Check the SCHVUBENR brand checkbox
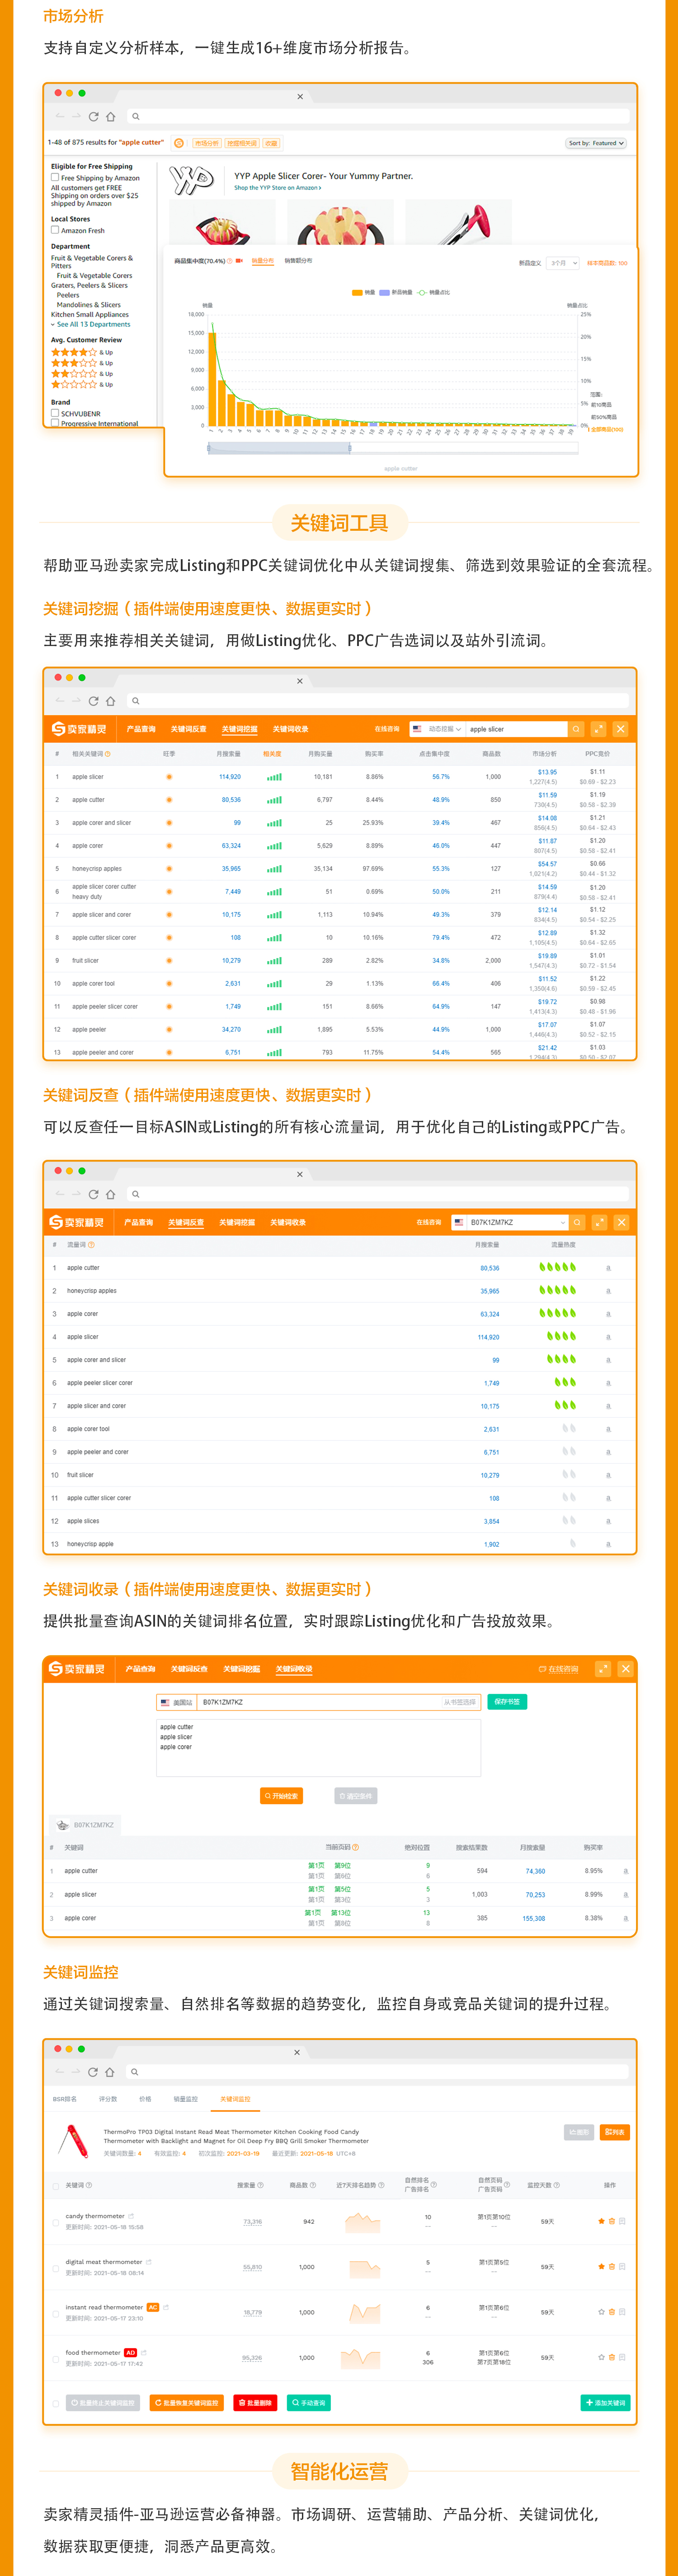This screenshot has height=2576, width=678. [55, 413]
